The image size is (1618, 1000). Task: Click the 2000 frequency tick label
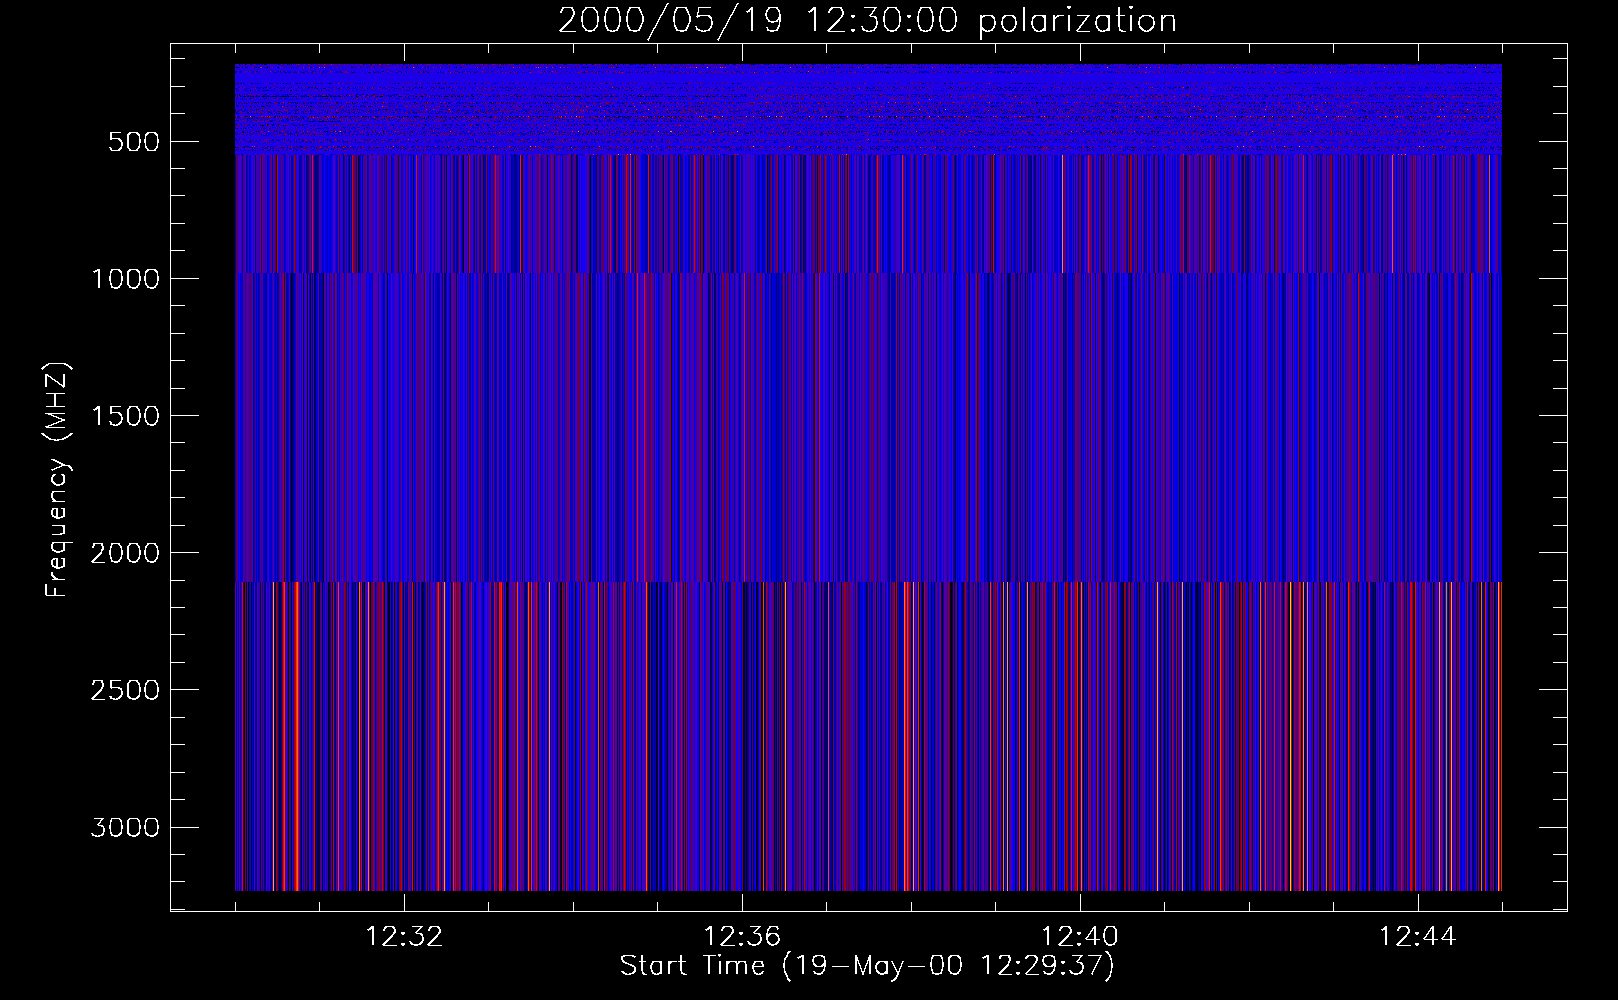click(x=125, y=553)
